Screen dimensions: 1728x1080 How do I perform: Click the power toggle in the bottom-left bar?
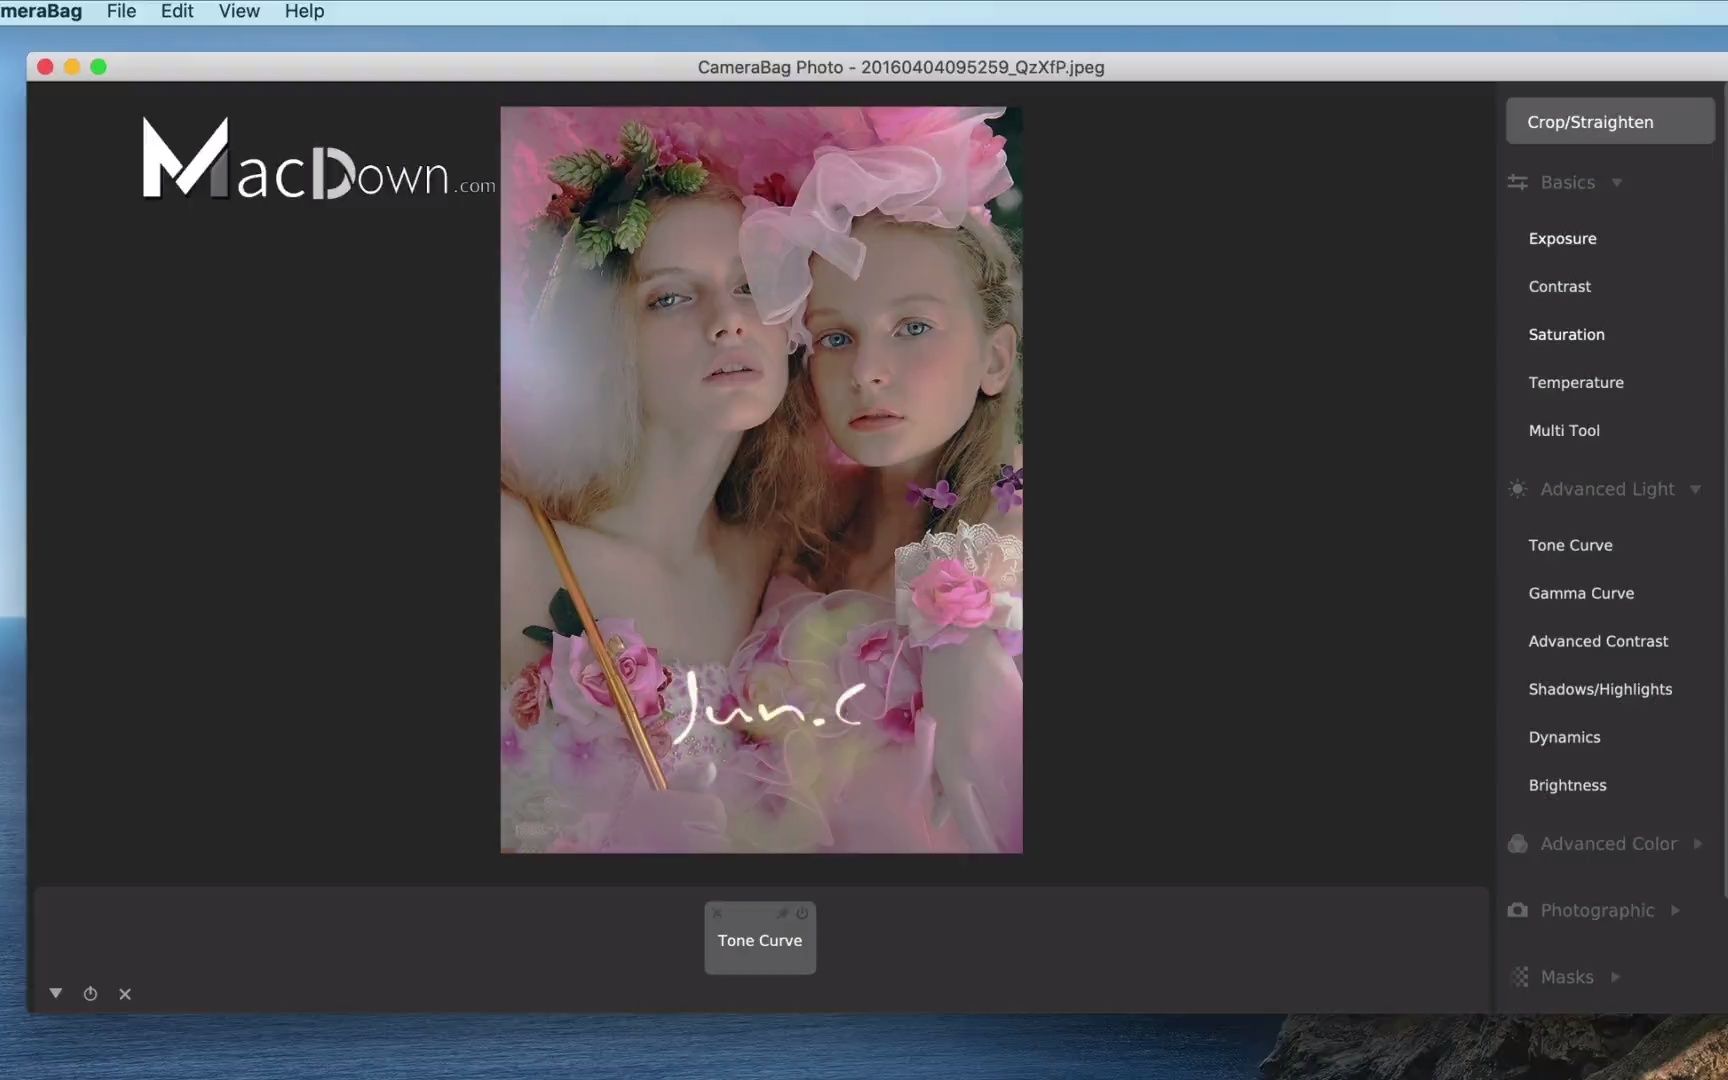[90, 993]
